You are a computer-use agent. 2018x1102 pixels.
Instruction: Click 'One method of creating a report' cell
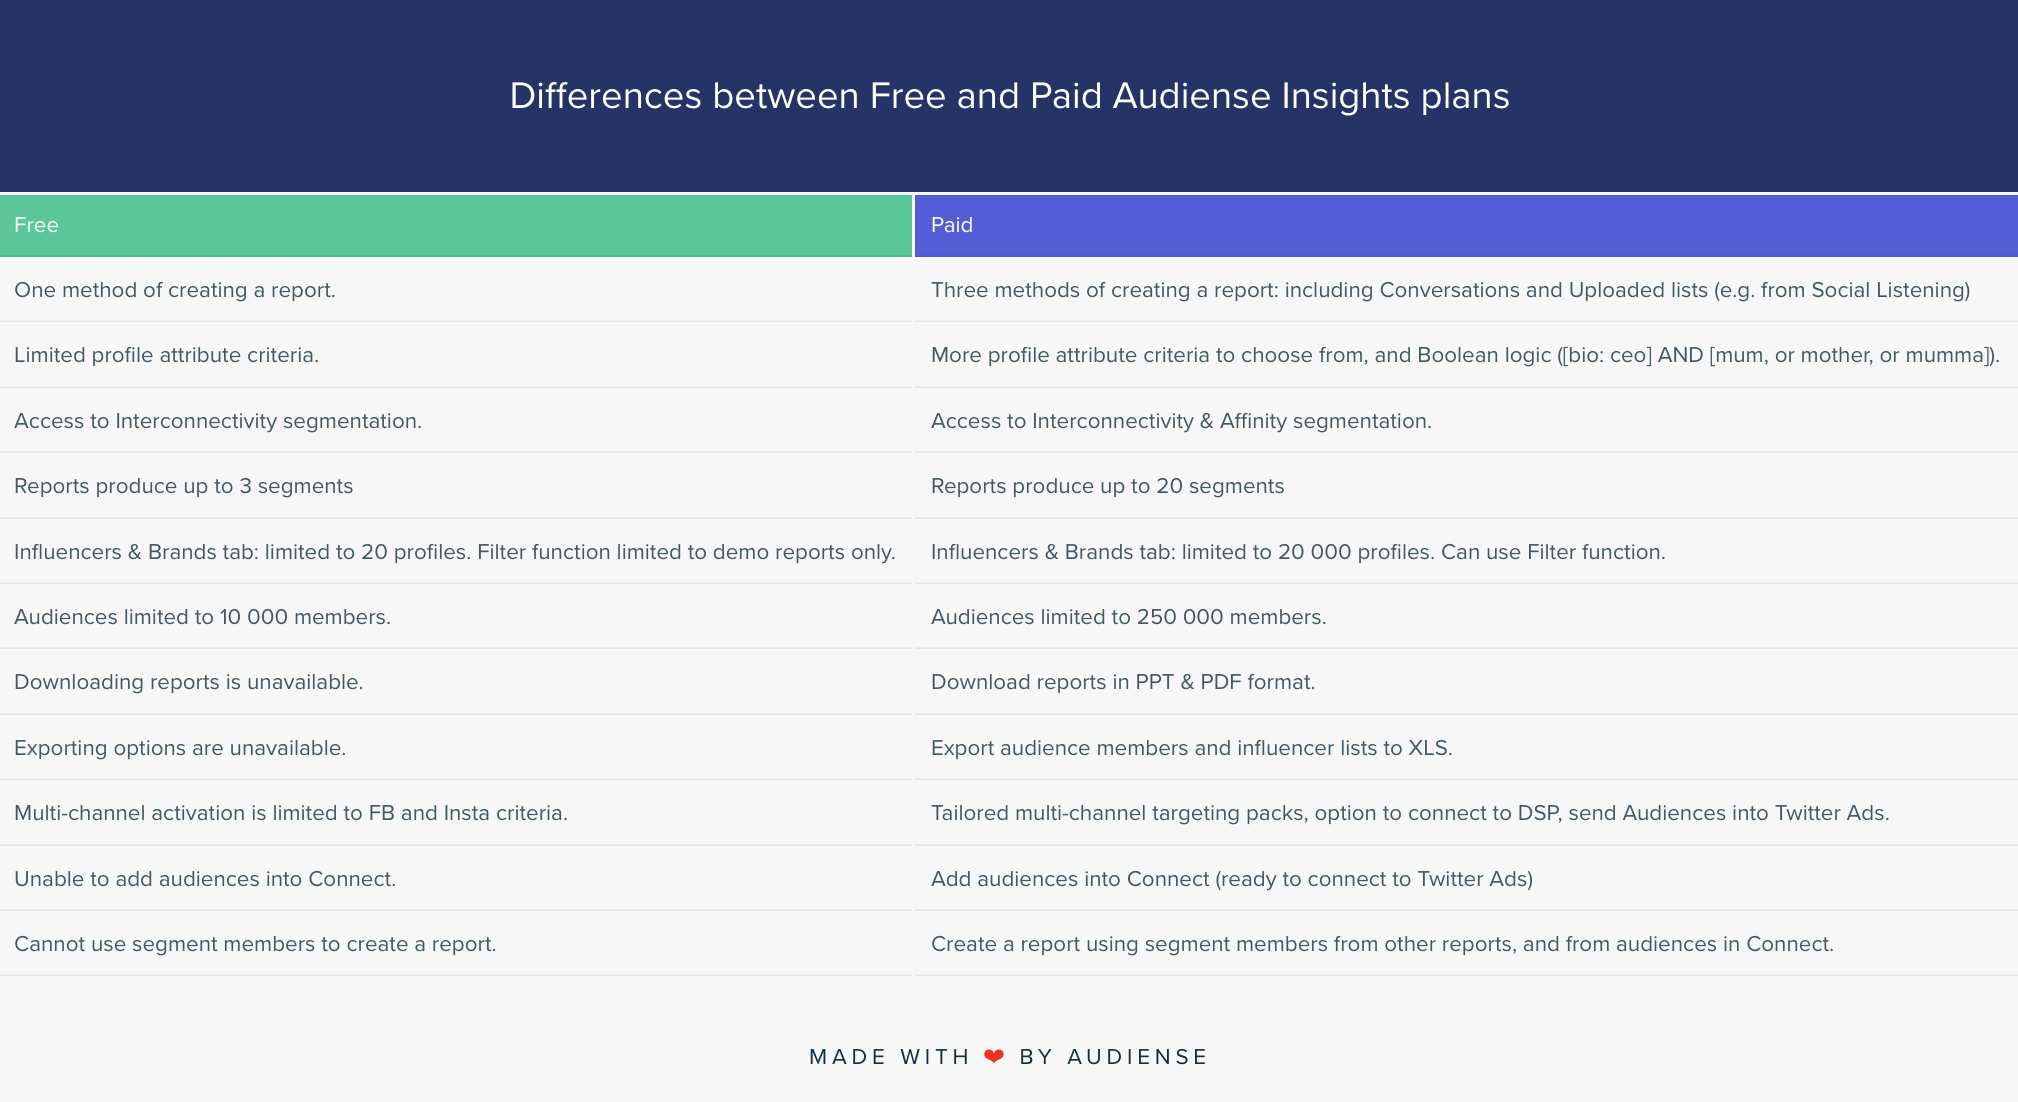click(456, 290)
